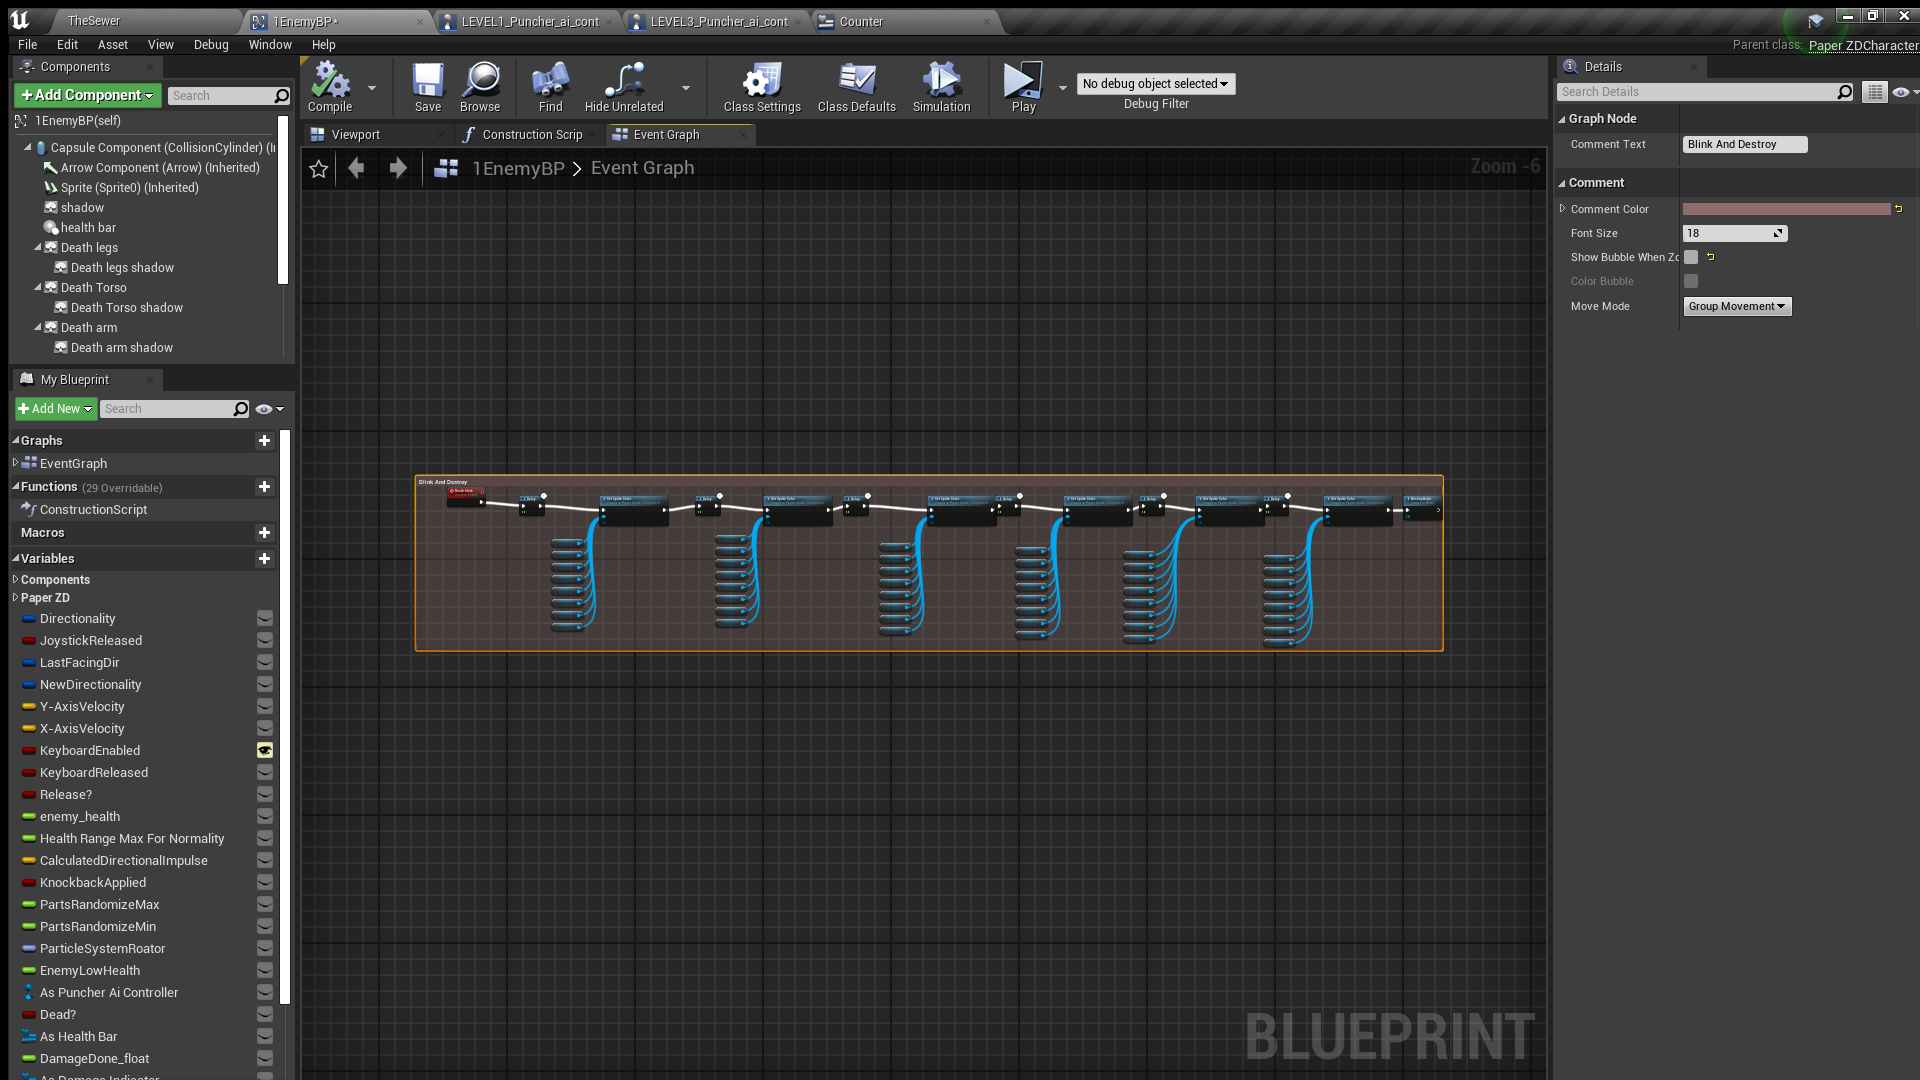
Task: Click the Find magnifier icon
Action: pyautogui.click(x=550, y=80)
